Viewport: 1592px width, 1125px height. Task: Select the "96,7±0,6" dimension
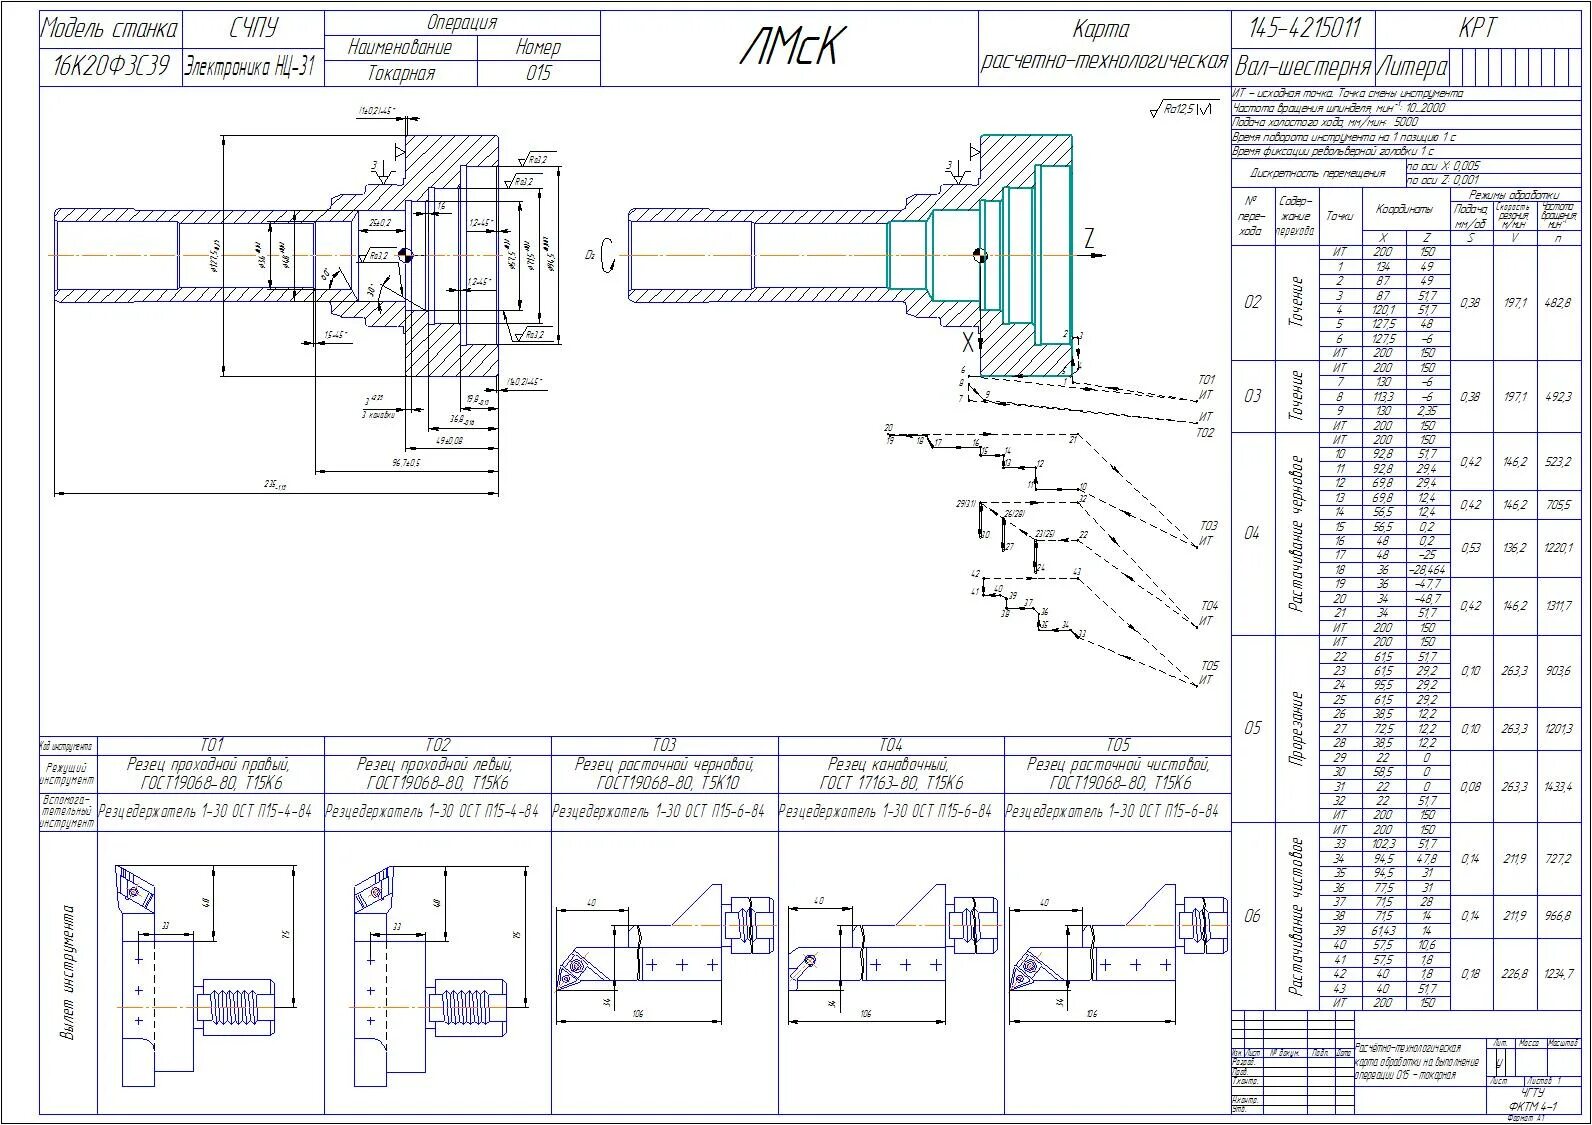coord(406,463)
